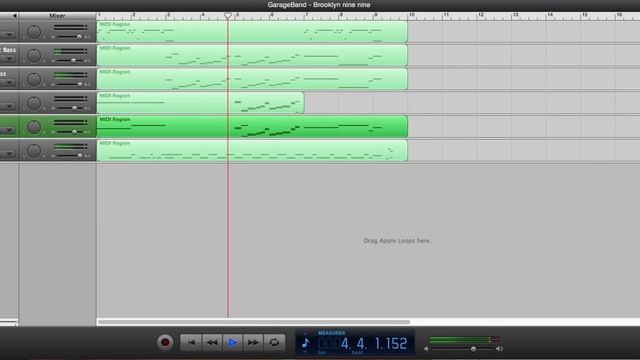Open the ss track dropdown arrow
Viewport: 640px width, 360px height.
9,82
